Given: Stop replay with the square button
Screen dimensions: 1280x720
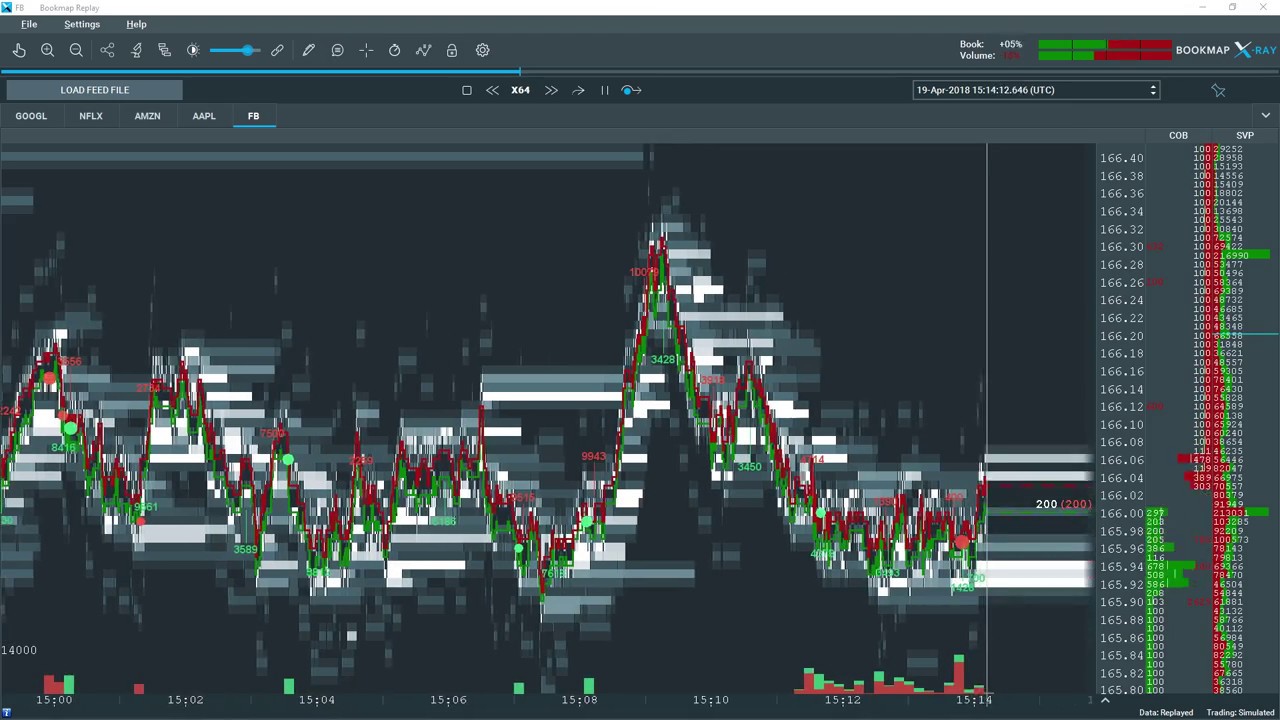Looking at the screenshot, I should (466, 90).
